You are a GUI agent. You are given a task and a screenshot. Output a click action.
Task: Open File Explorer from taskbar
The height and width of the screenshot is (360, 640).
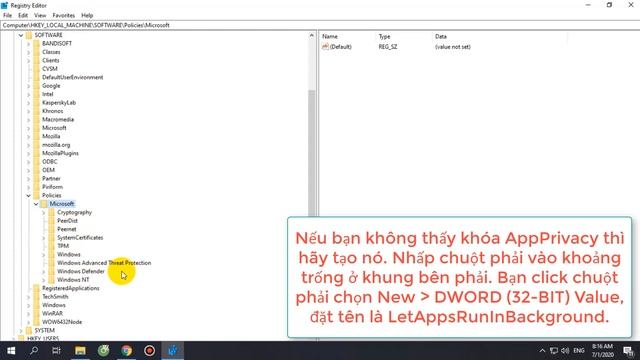80,351
